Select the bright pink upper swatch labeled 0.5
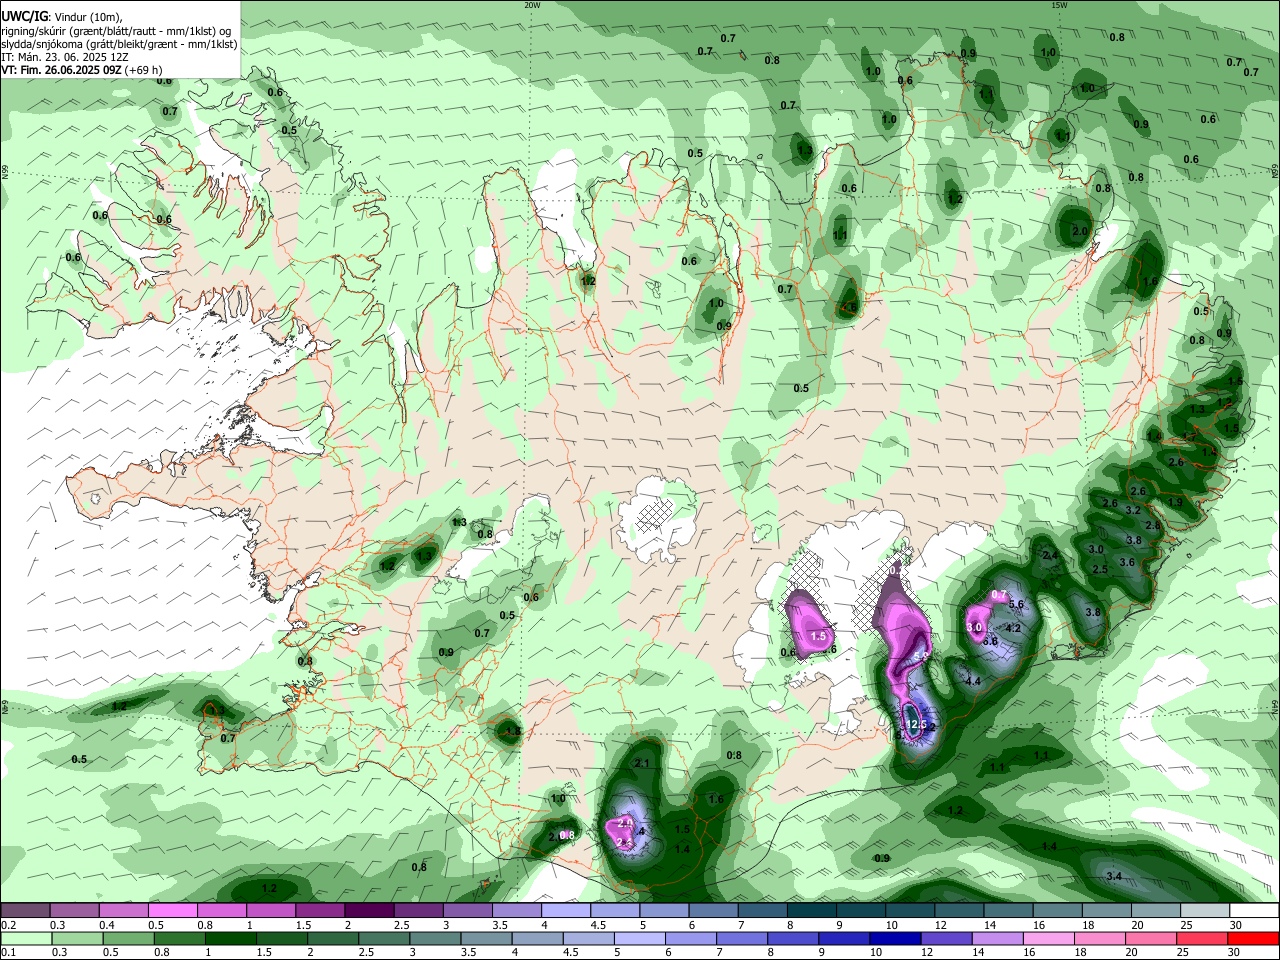Screen dimensions: 1280x960 (173, 911)
